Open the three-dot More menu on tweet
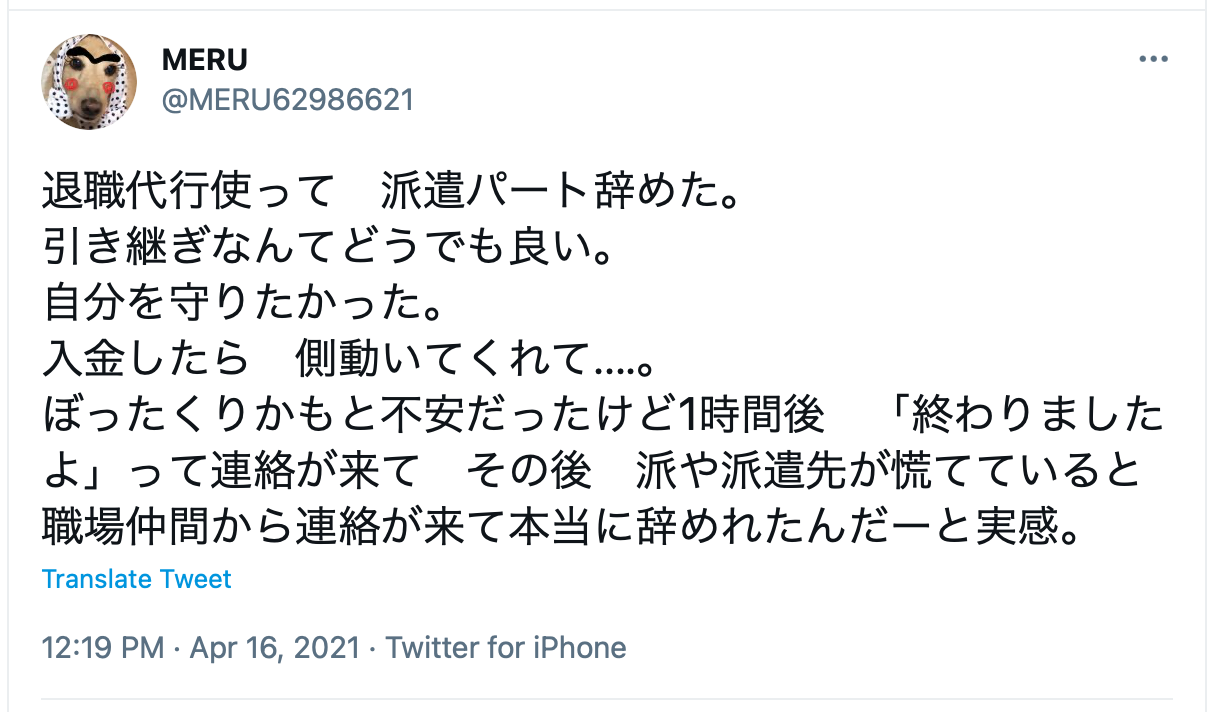This screenshot has width=1220, height=712. [1153, 60]
